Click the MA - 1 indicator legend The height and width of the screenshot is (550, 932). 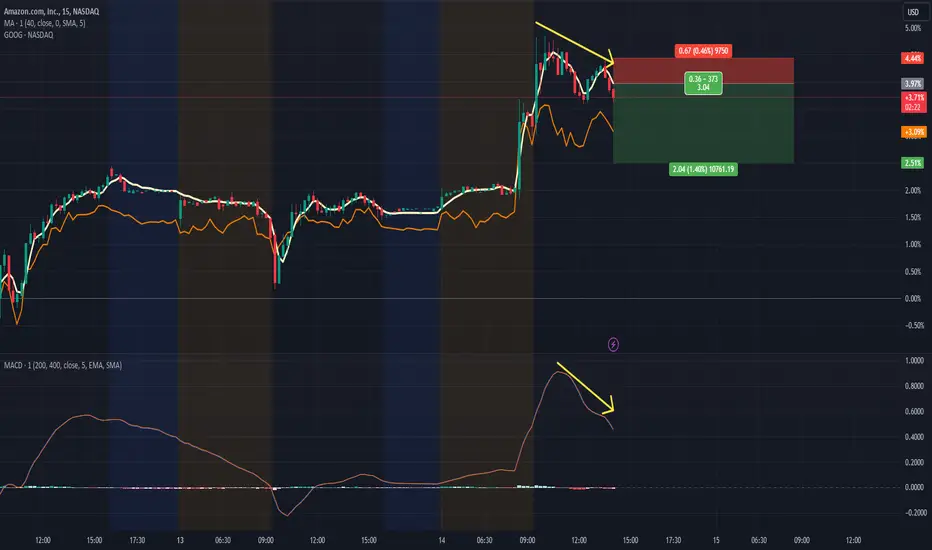45,23
